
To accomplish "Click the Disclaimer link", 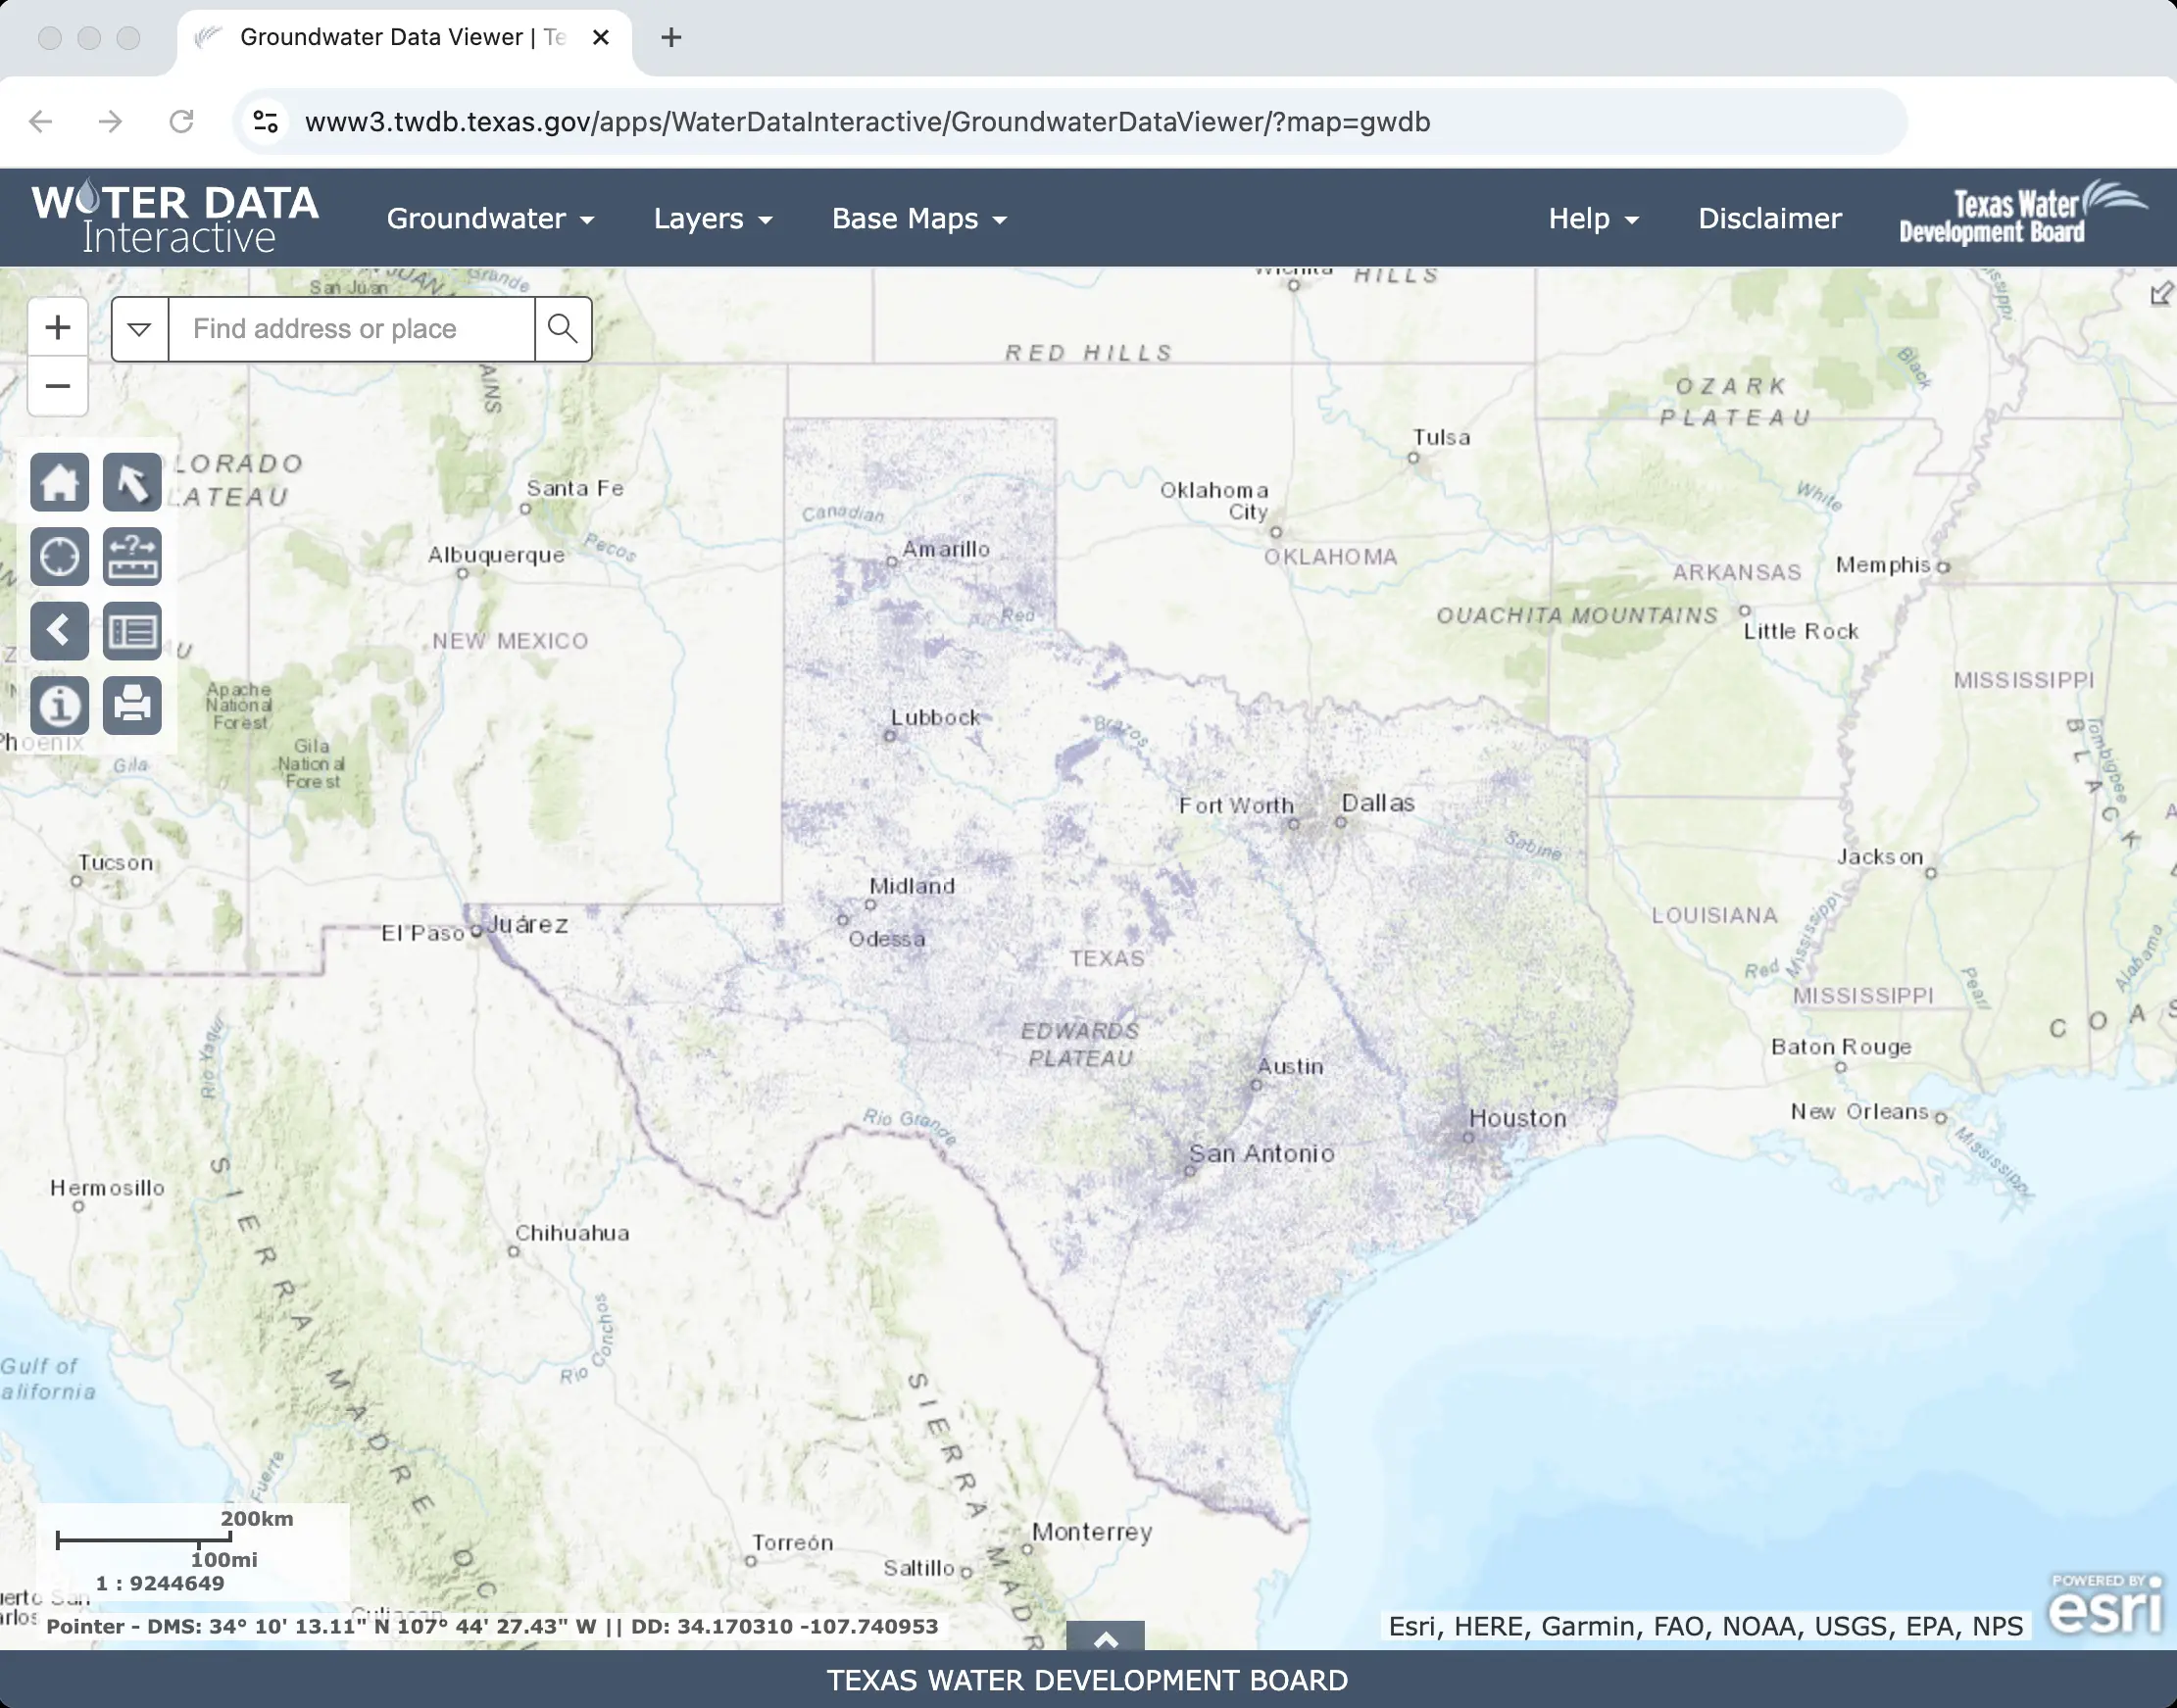I will 1769,218.
